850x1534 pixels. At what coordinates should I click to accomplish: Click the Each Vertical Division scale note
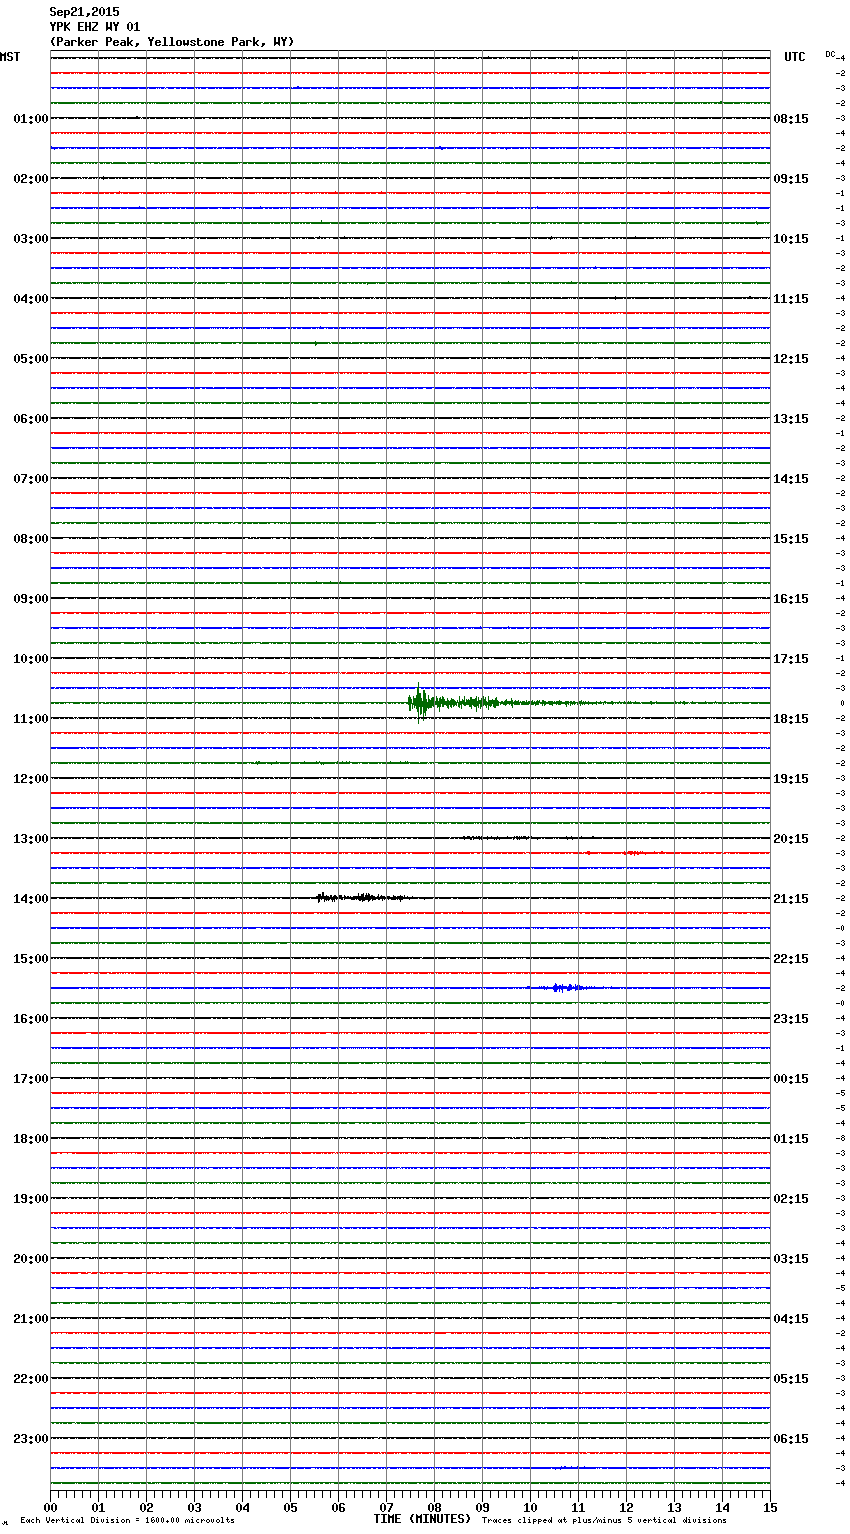pyautogui.click(x=127, y=1521)
